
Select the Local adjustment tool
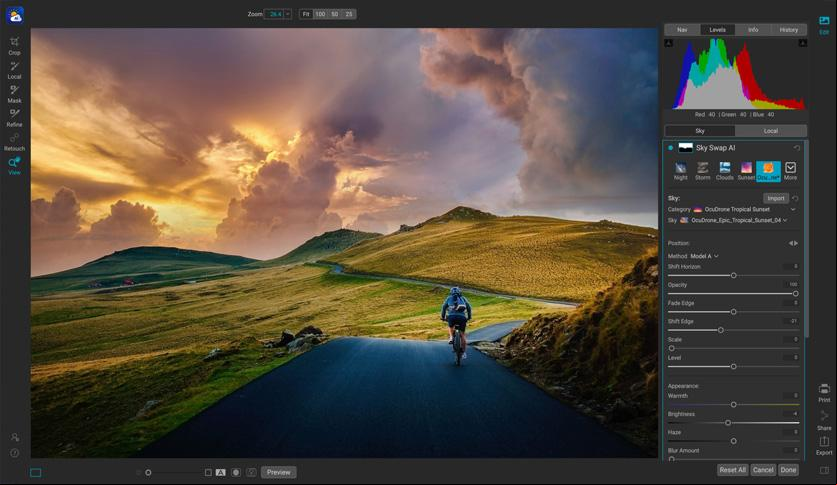(14, 69)
